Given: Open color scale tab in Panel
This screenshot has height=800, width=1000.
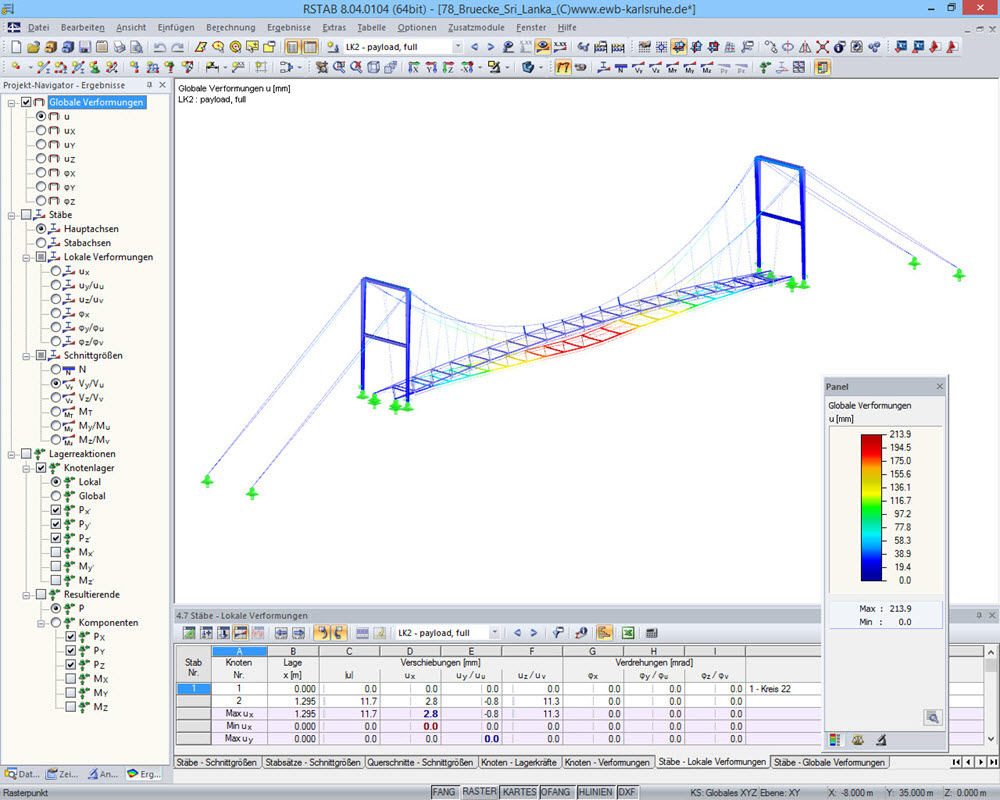Looking at the screenshot, I should [834, 740].
